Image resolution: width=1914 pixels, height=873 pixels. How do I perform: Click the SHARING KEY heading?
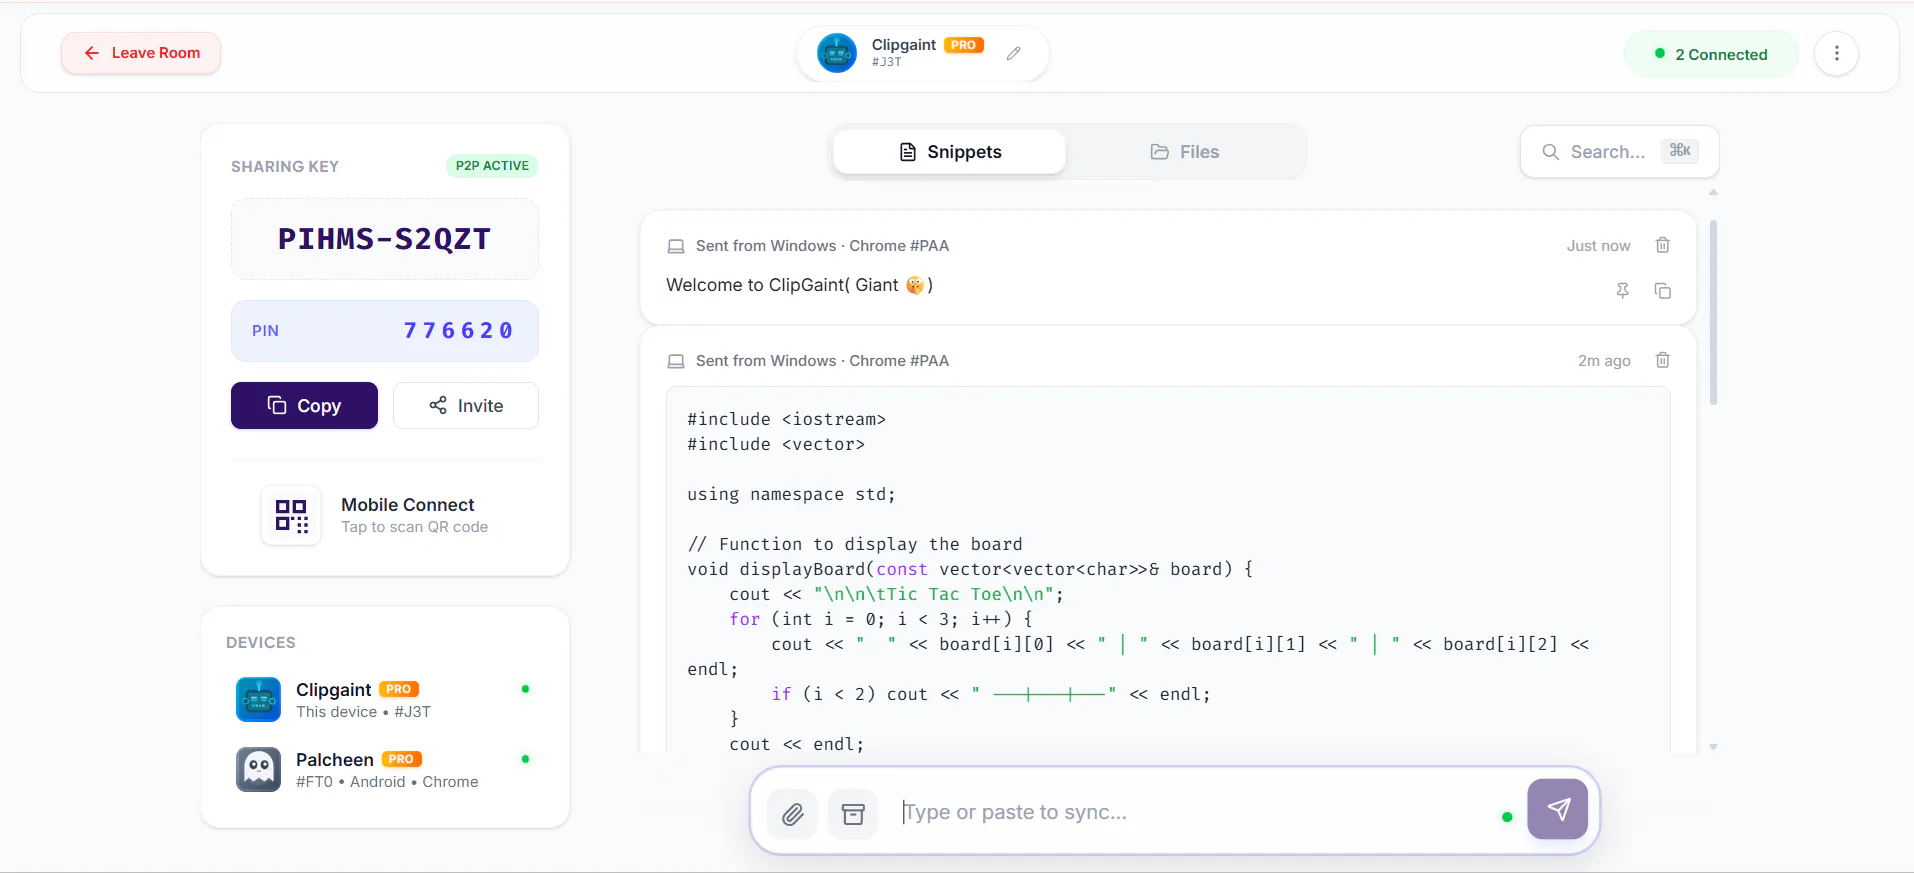(285, 167)
